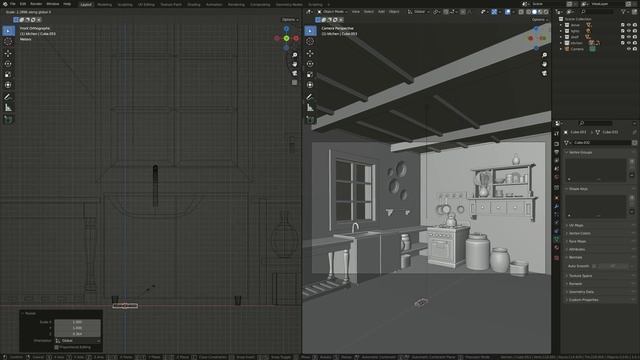This screenshot has height=360, width=640.
Task: Select the Measure tool in the camera viewport
Action: point(310,108)
